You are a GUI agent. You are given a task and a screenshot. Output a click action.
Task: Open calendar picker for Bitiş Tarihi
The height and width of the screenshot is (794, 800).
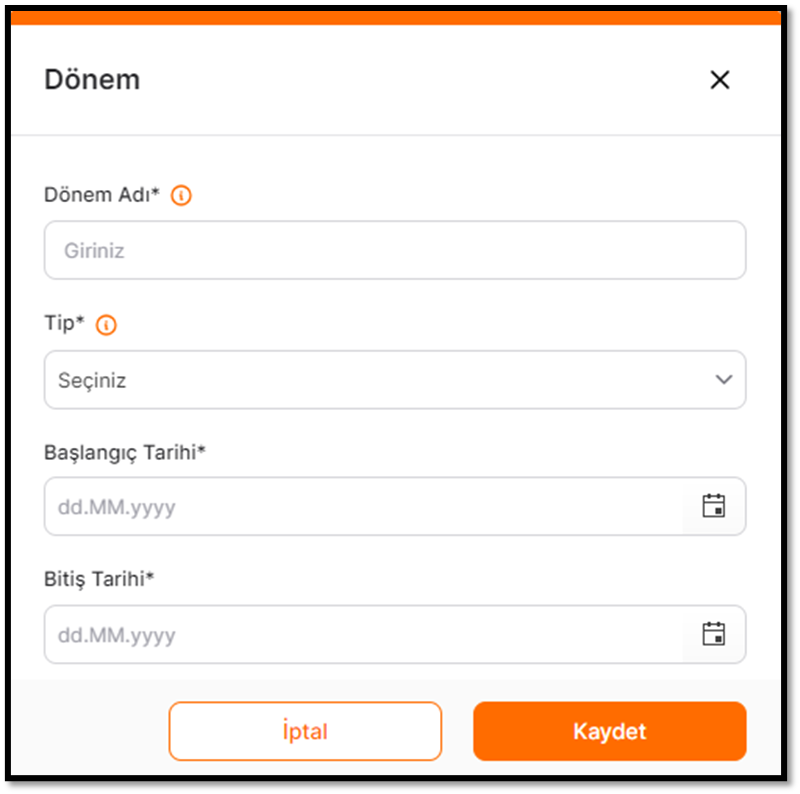click(713, 634)
